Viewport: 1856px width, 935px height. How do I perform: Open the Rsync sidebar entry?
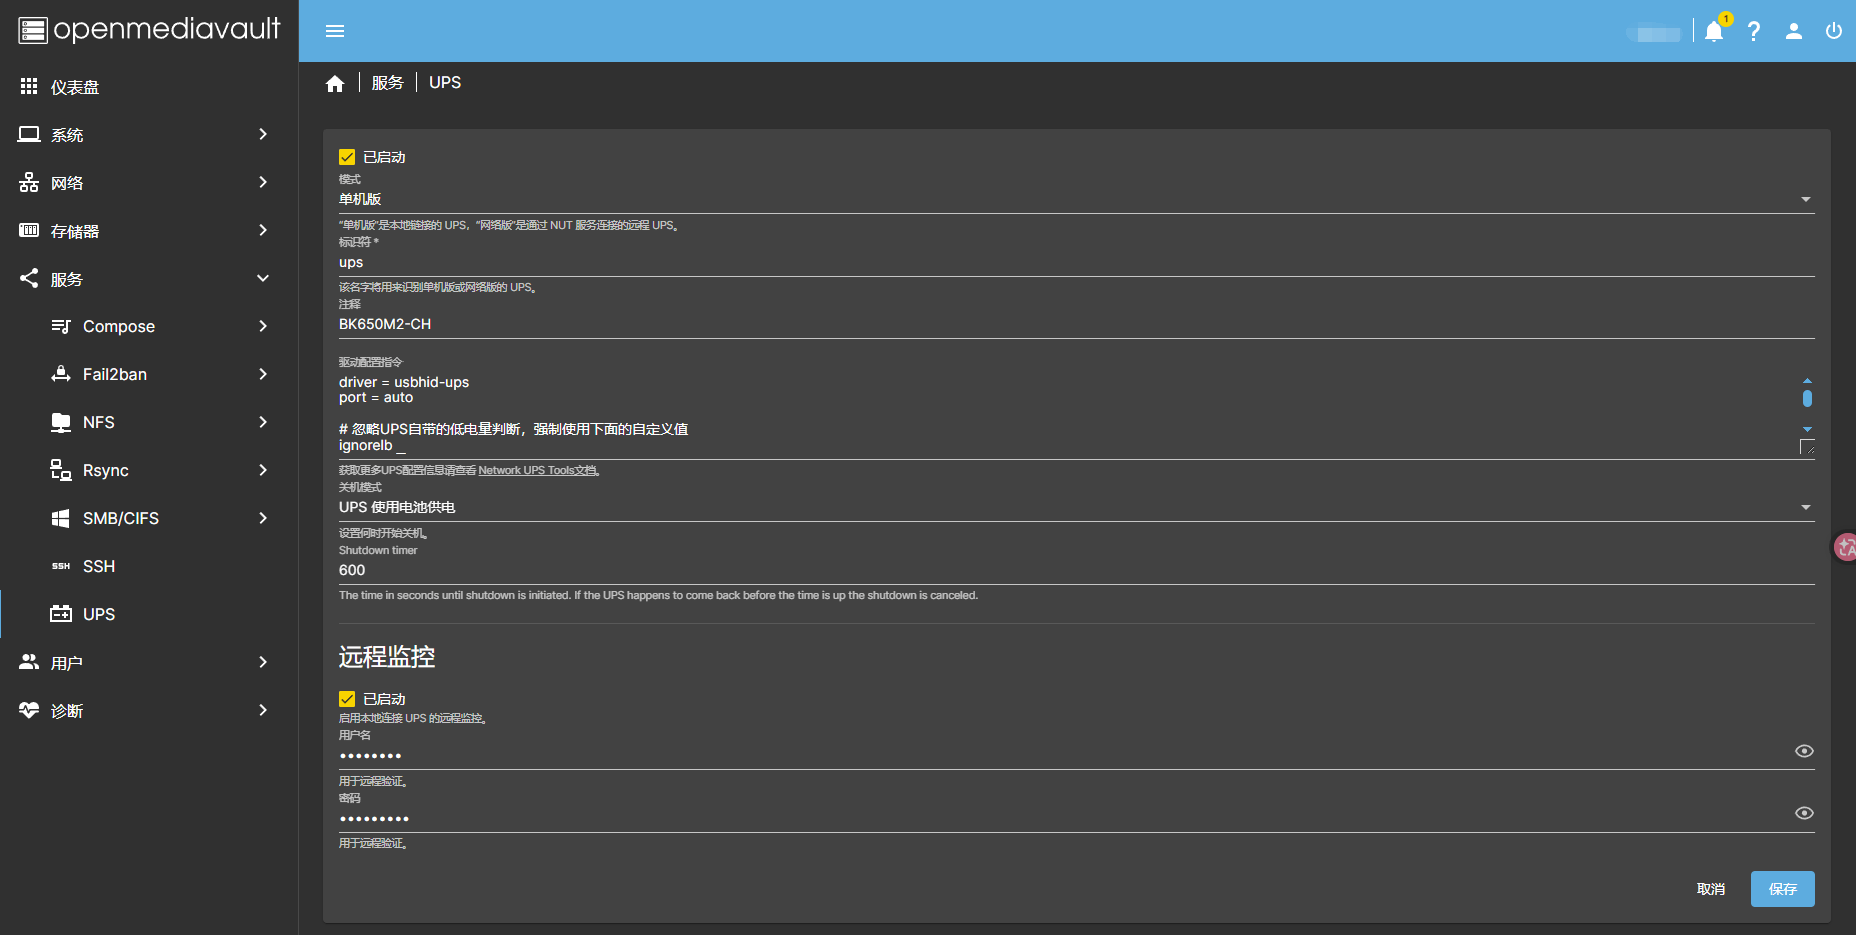[x=149, y=470]
